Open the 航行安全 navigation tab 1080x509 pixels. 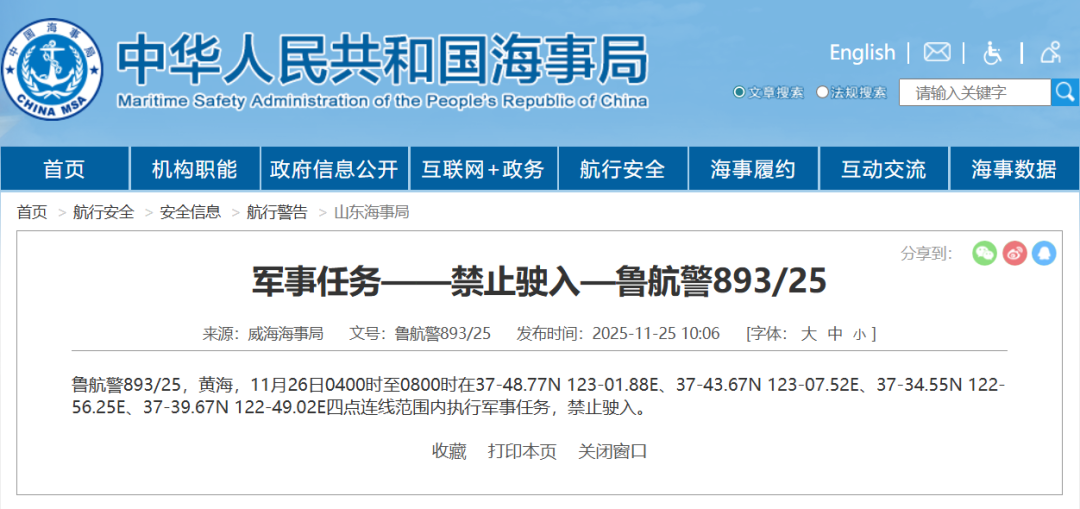(x=623, y=169)
